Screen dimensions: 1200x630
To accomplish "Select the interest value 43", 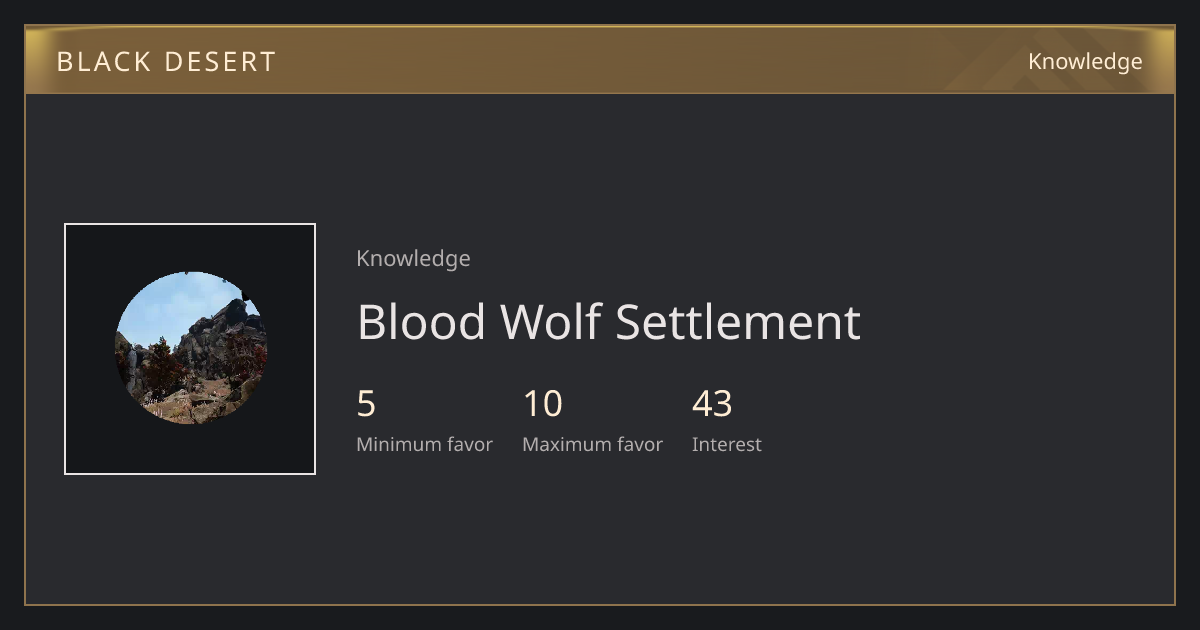I will click(x=712, y=404).
